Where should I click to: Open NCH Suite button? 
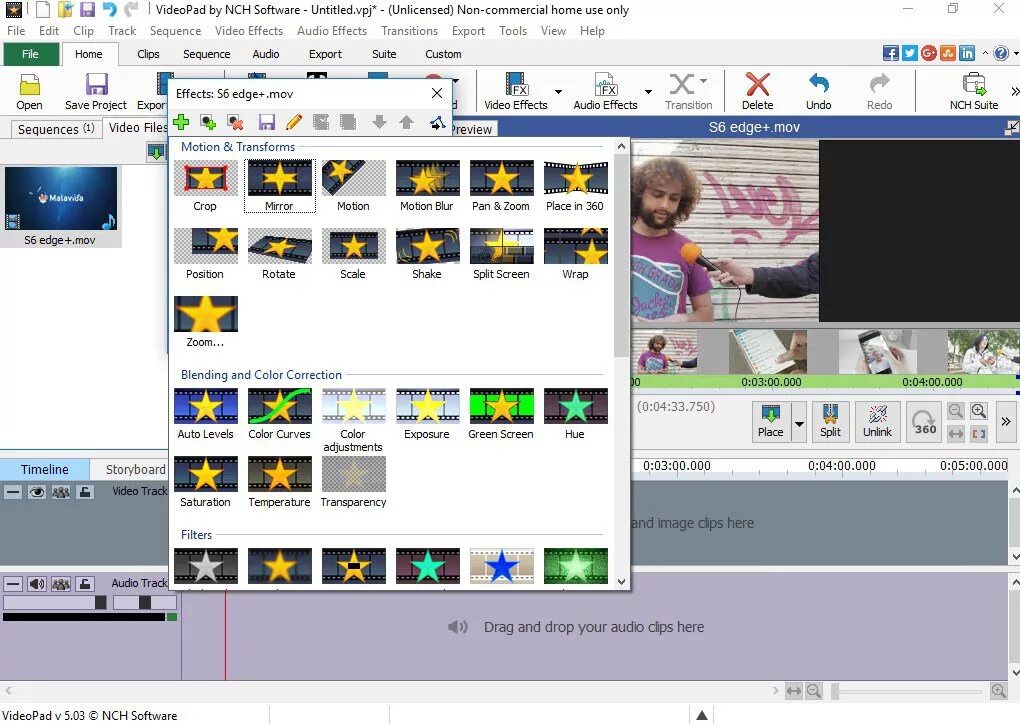[x=973, y=91]
